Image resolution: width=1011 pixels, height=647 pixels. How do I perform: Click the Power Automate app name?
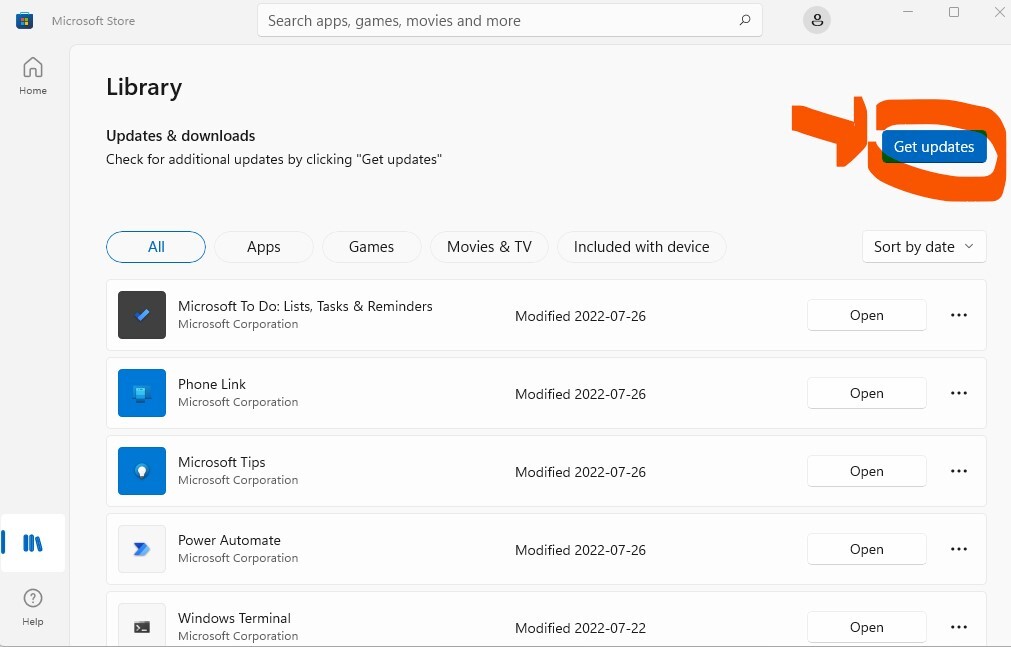(x=229, y=540)
